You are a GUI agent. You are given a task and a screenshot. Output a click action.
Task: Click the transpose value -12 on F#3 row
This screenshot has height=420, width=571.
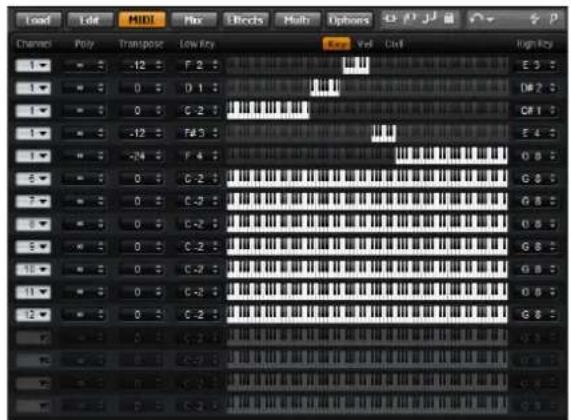pyautogui.click(x=138, y=133)
